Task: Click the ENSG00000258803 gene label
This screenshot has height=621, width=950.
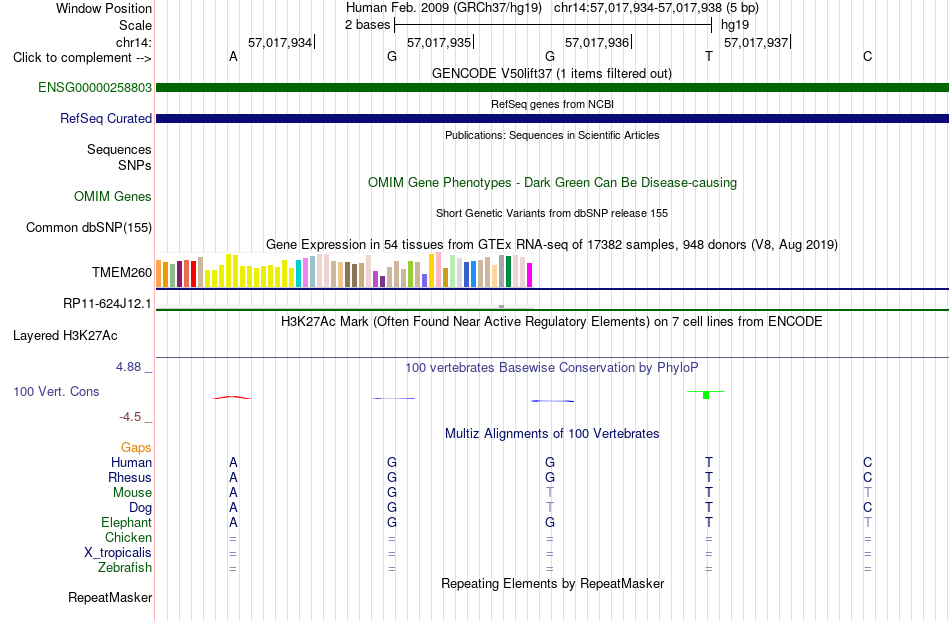Action: (95, 87)
